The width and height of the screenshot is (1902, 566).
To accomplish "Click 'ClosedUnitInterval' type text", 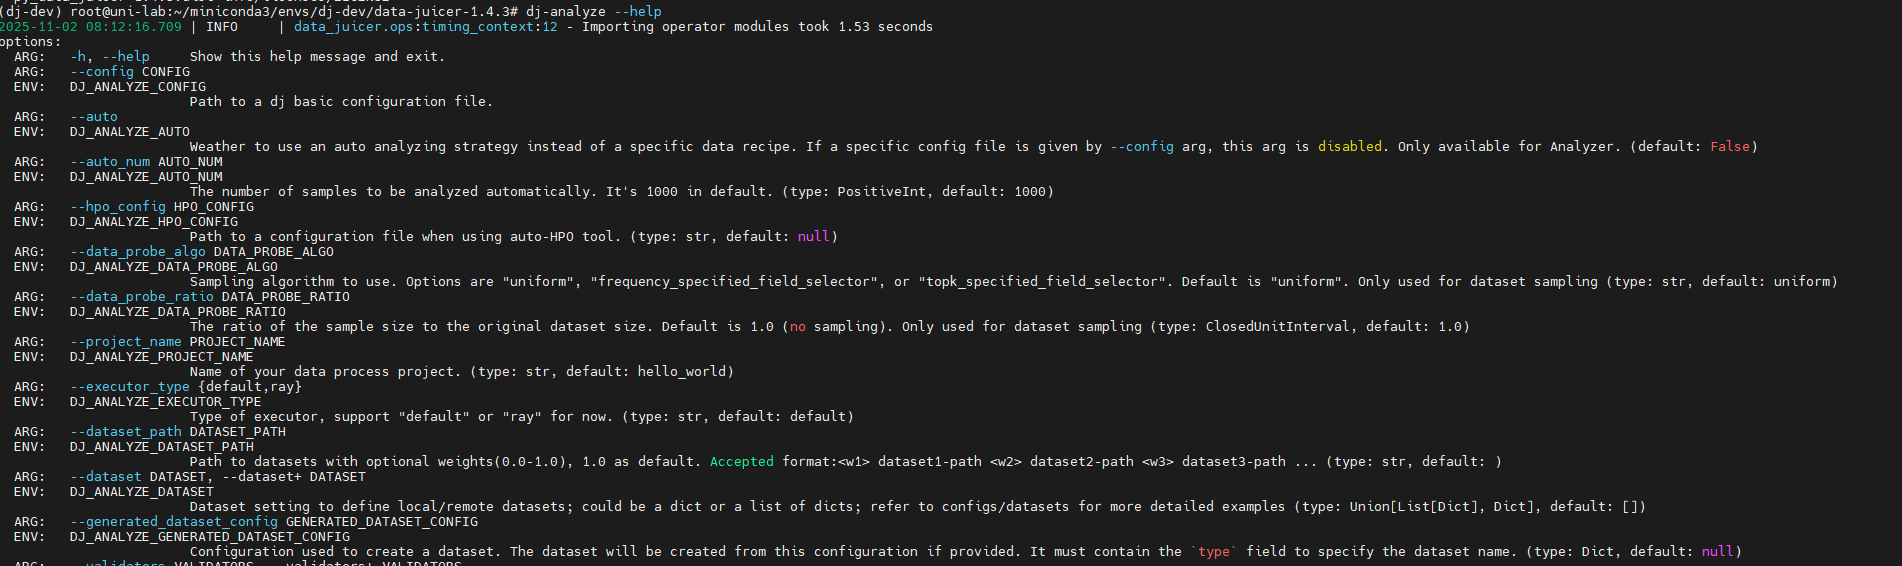I will pyautogui.click(x=1278, y=326).
